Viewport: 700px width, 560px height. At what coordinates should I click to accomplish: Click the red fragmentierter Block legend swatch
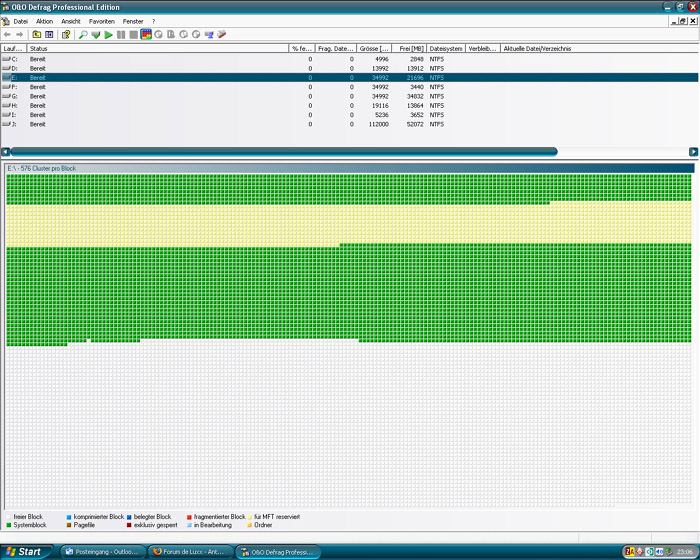[189, 517]
